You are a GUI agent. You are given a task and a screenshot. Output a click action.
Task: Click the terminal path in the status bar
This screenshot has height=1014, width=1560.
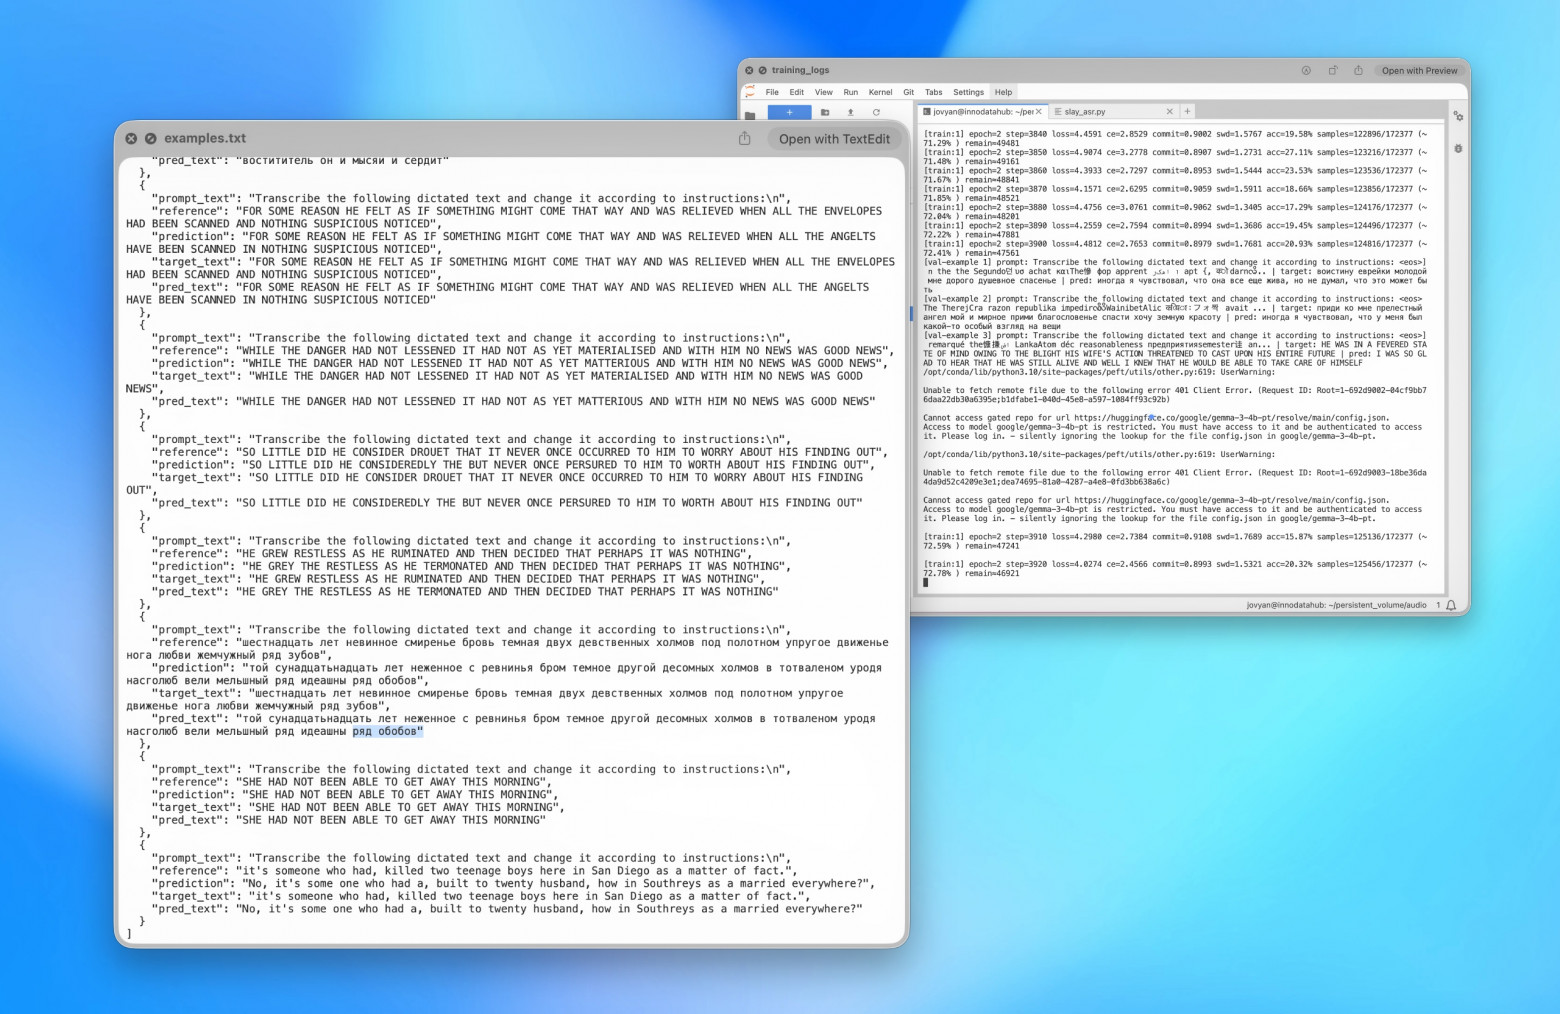(1336, 605)
